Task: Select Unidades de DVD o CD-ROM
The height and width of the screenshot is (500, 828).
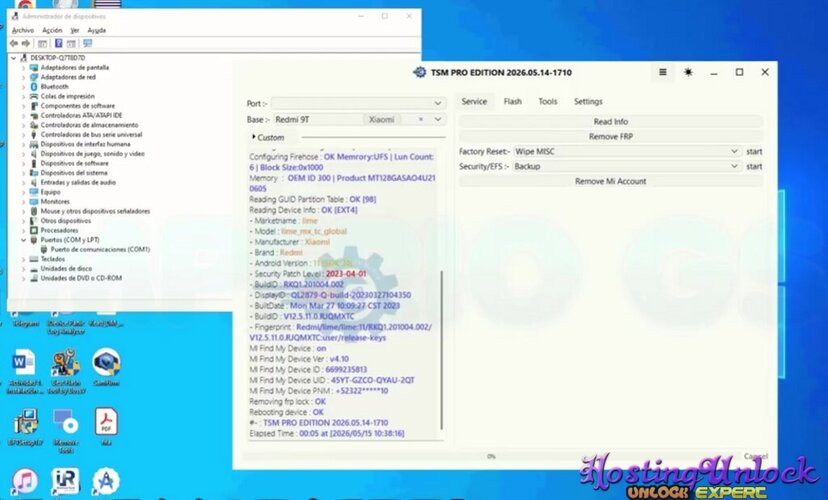Action: [x=81, y=278]
